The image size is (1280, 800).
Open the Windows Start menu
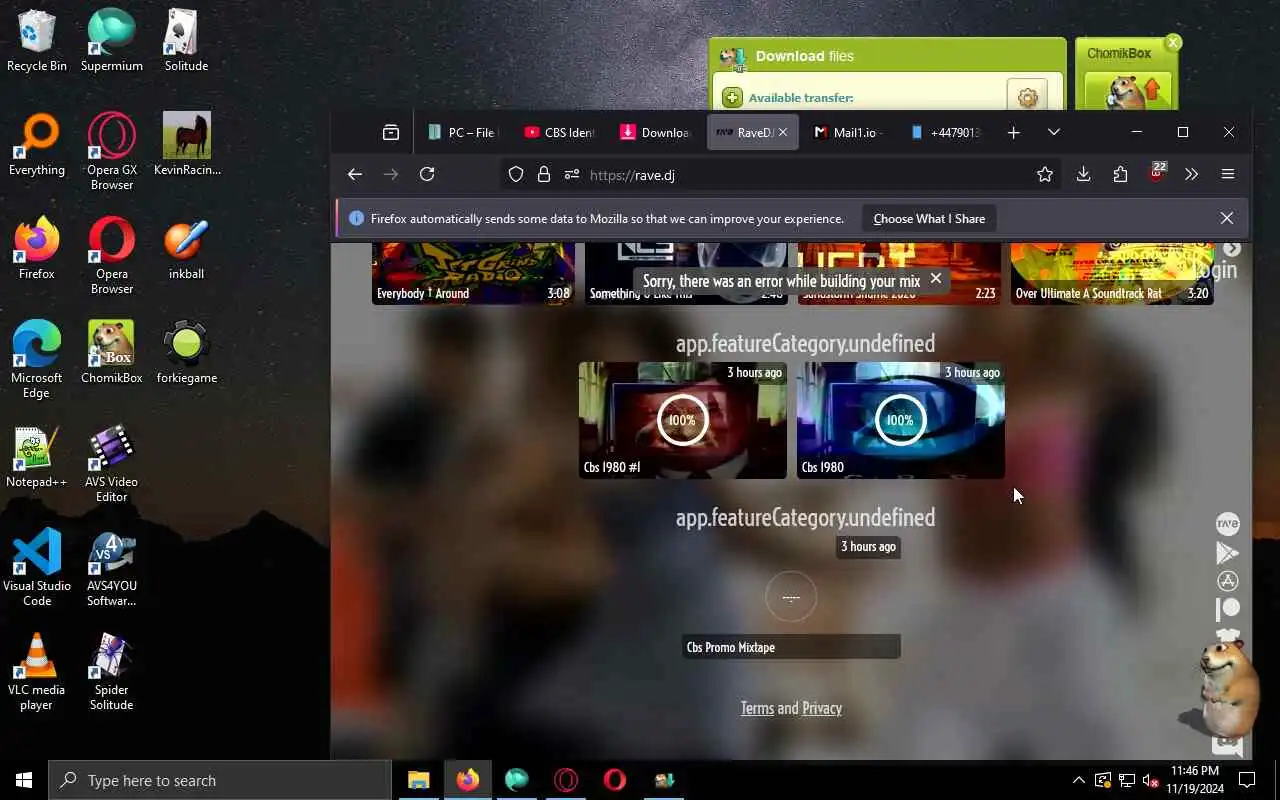[x=24, y=780]
